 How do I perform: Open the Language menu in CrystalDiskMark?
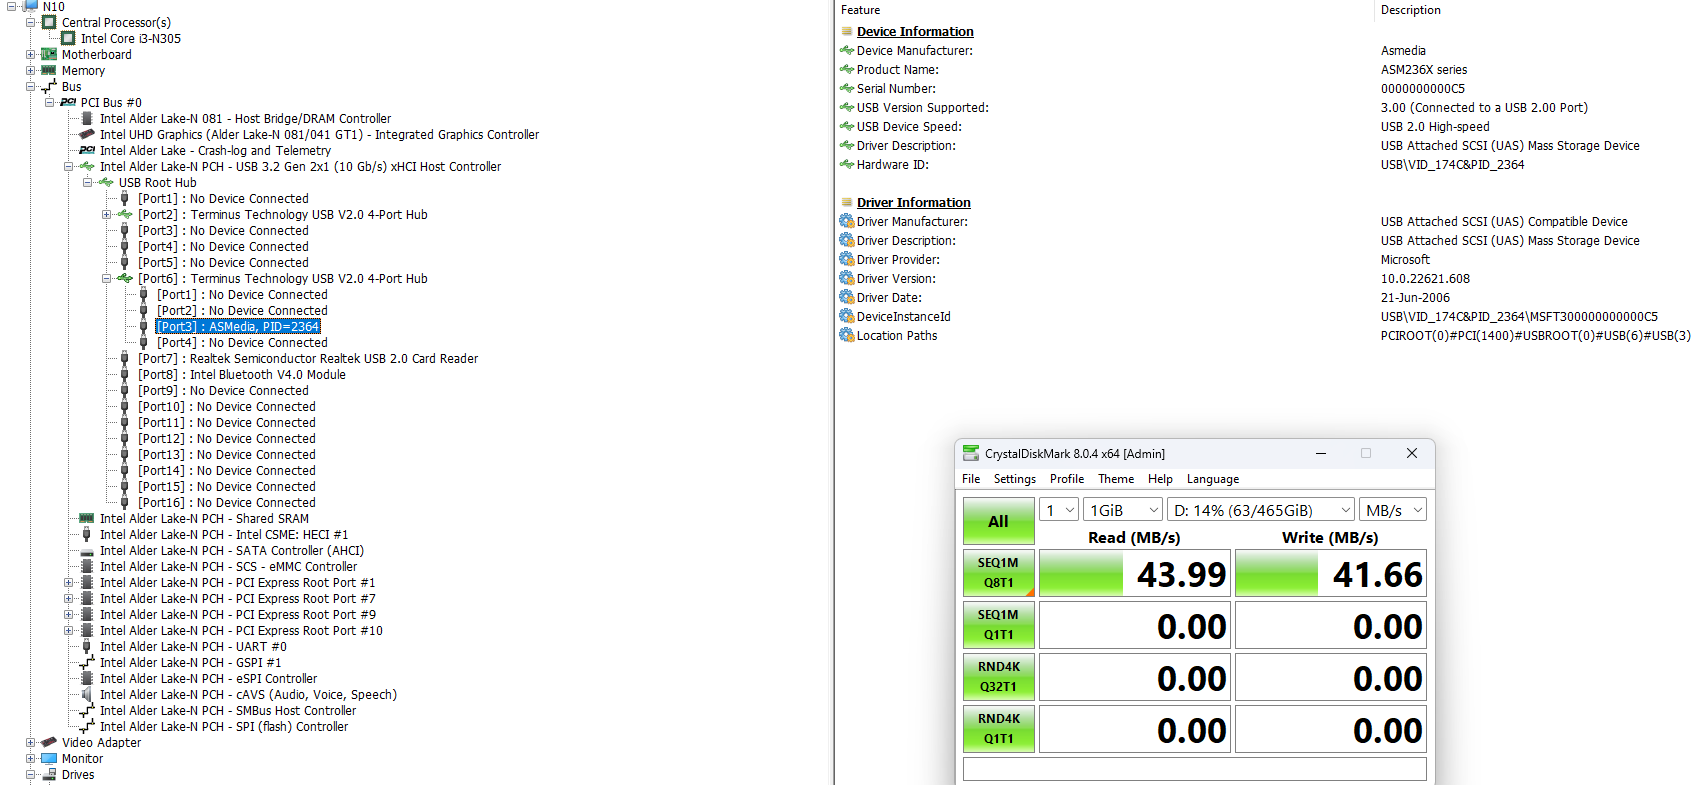click(x=1212, y=479)
